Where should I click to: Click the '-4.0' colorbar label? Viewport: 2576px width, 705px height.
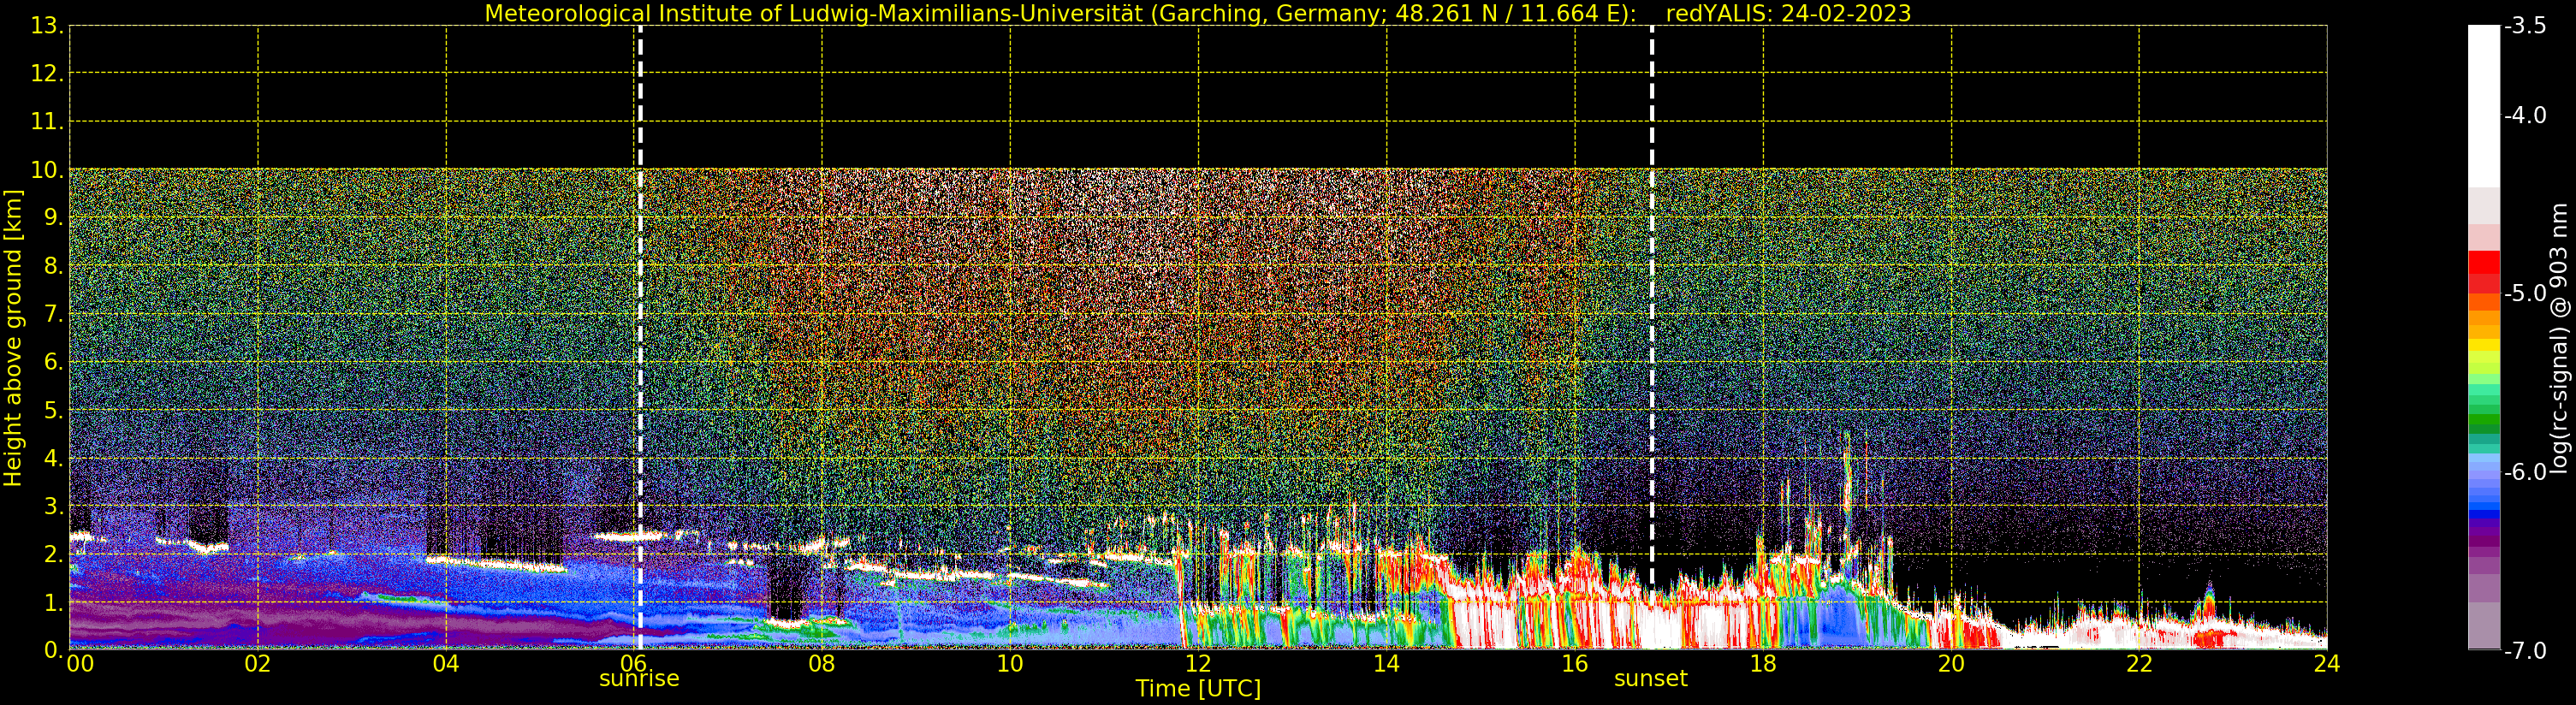click(x=2526, y=116)
